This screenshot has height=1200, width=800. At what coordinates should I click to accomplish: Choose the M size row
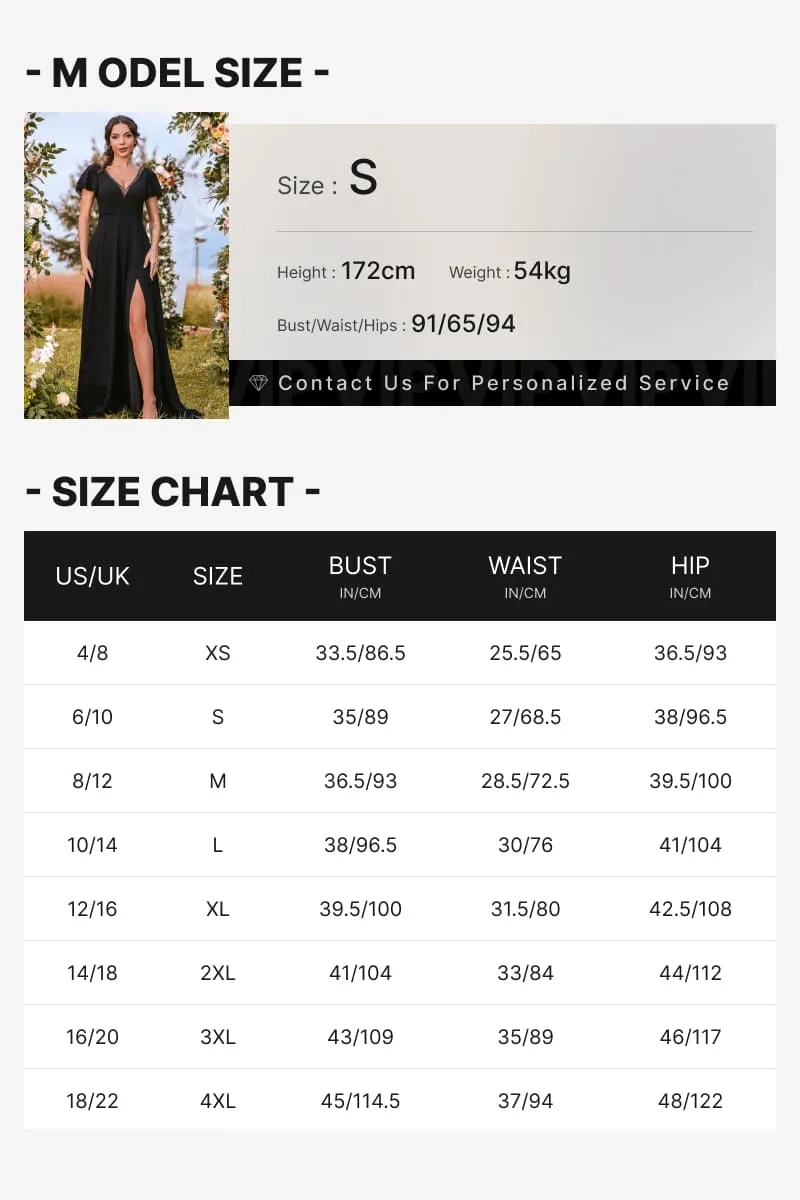click(x=400, y=781)
